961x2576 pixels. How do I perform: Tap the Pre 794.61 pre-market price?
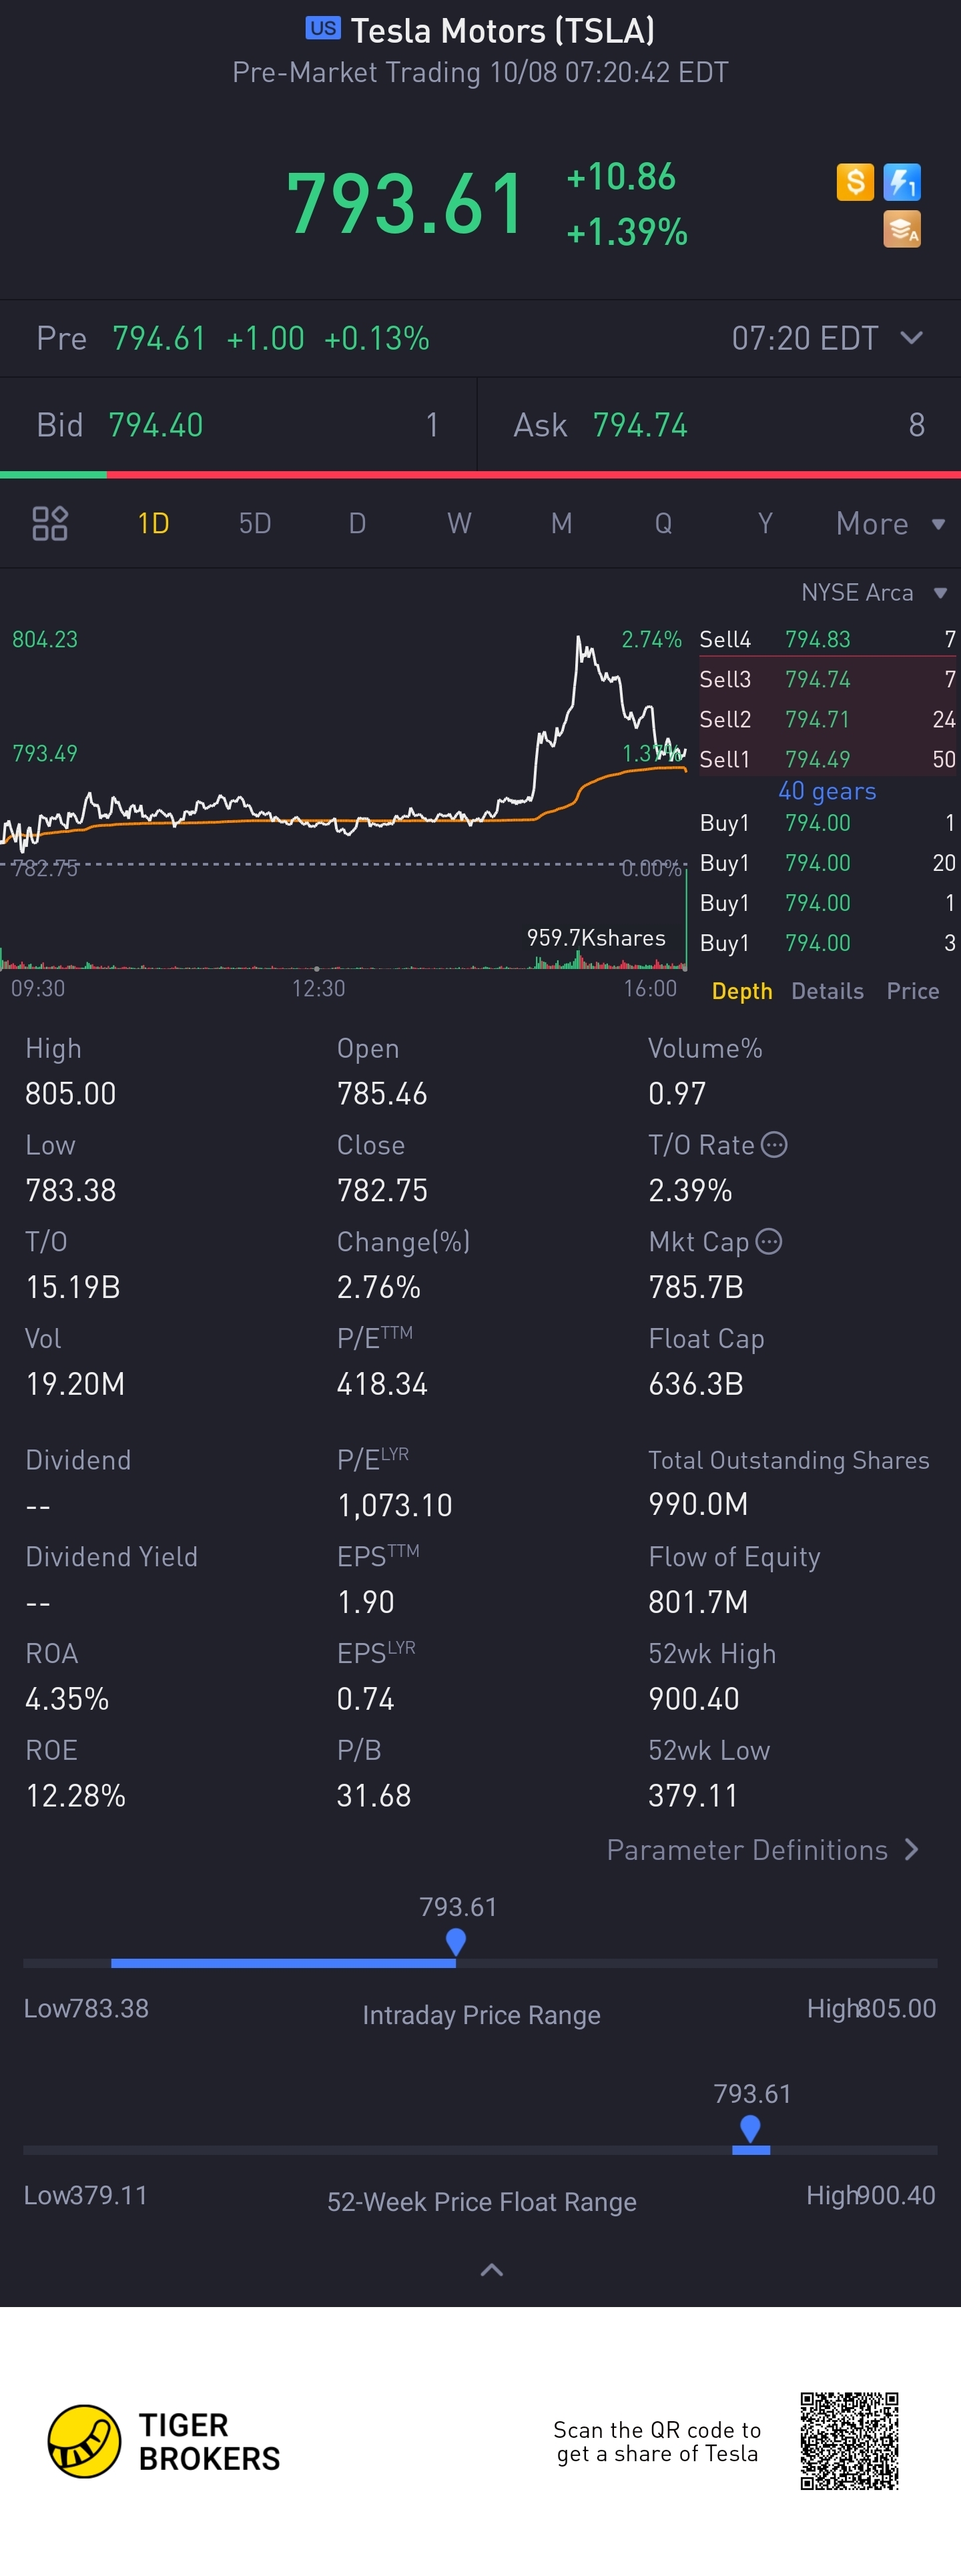(x=159, y=338)
